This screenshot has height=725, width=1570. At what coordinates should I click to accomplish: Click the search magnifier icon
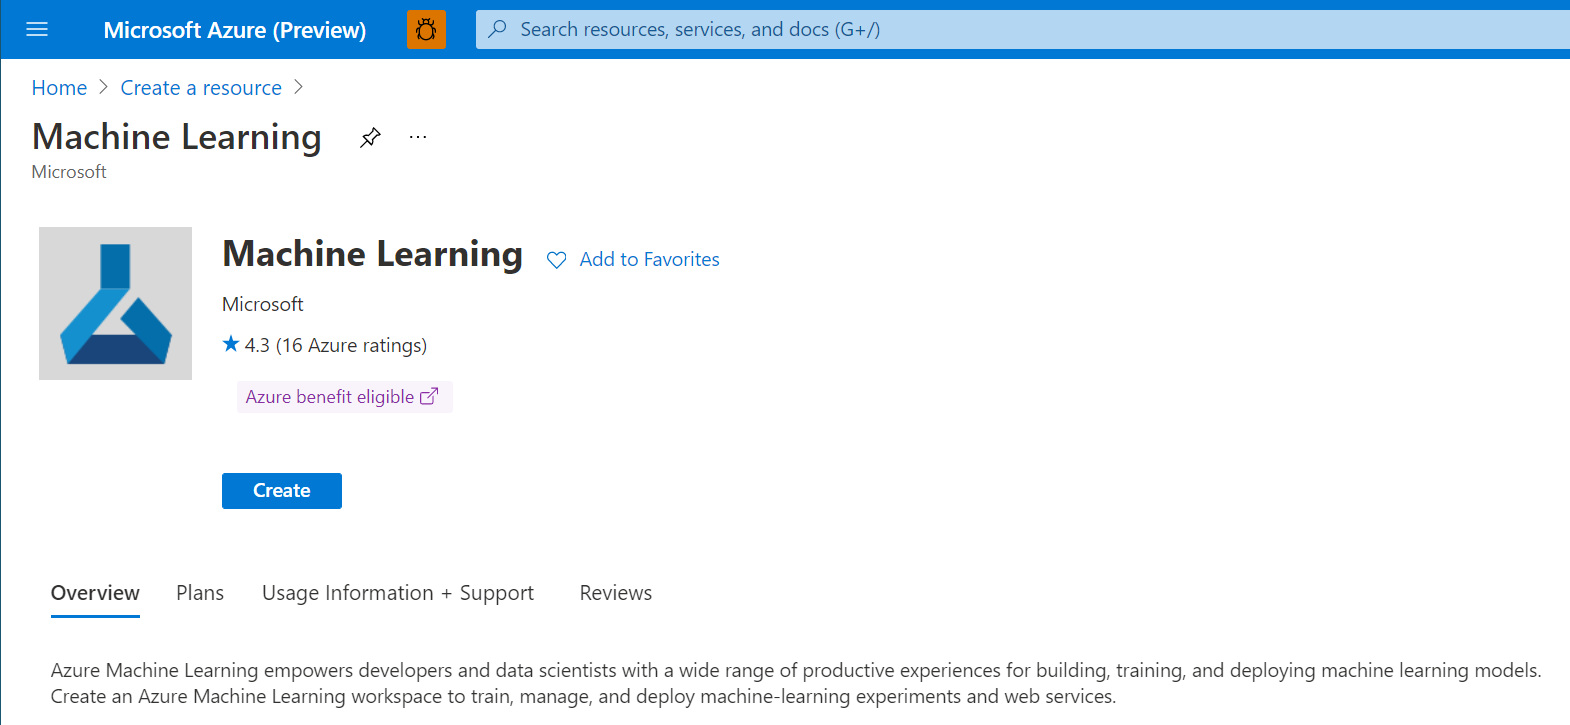click(x=497, y=29)
